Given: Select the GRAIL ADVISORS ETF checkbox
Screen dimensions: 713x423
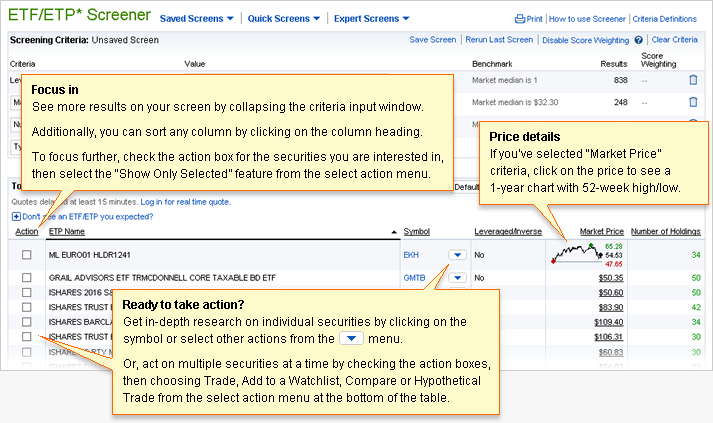Looking at the screenshot, I should point(27,277).
